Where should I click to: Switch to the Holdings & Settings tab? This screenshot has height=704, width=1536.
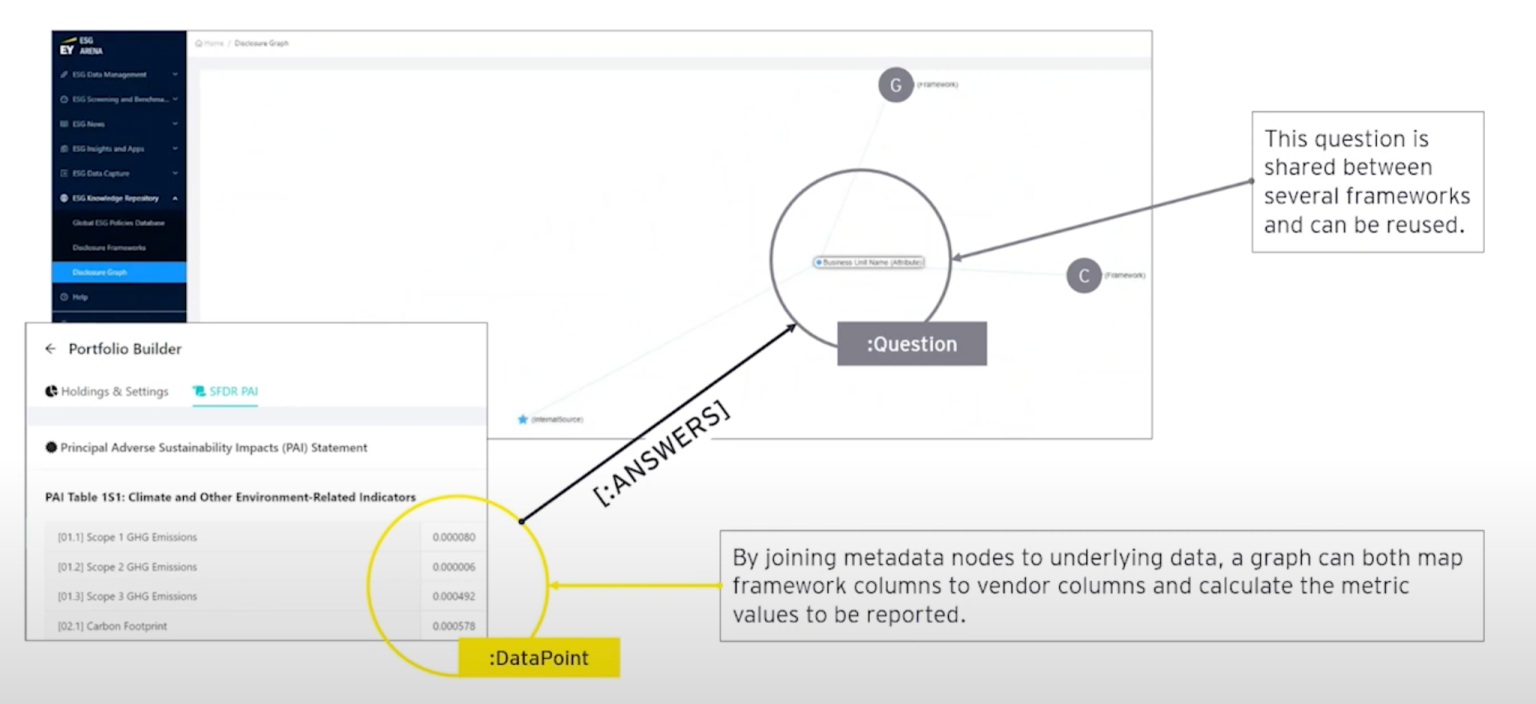tap(106, 393)
